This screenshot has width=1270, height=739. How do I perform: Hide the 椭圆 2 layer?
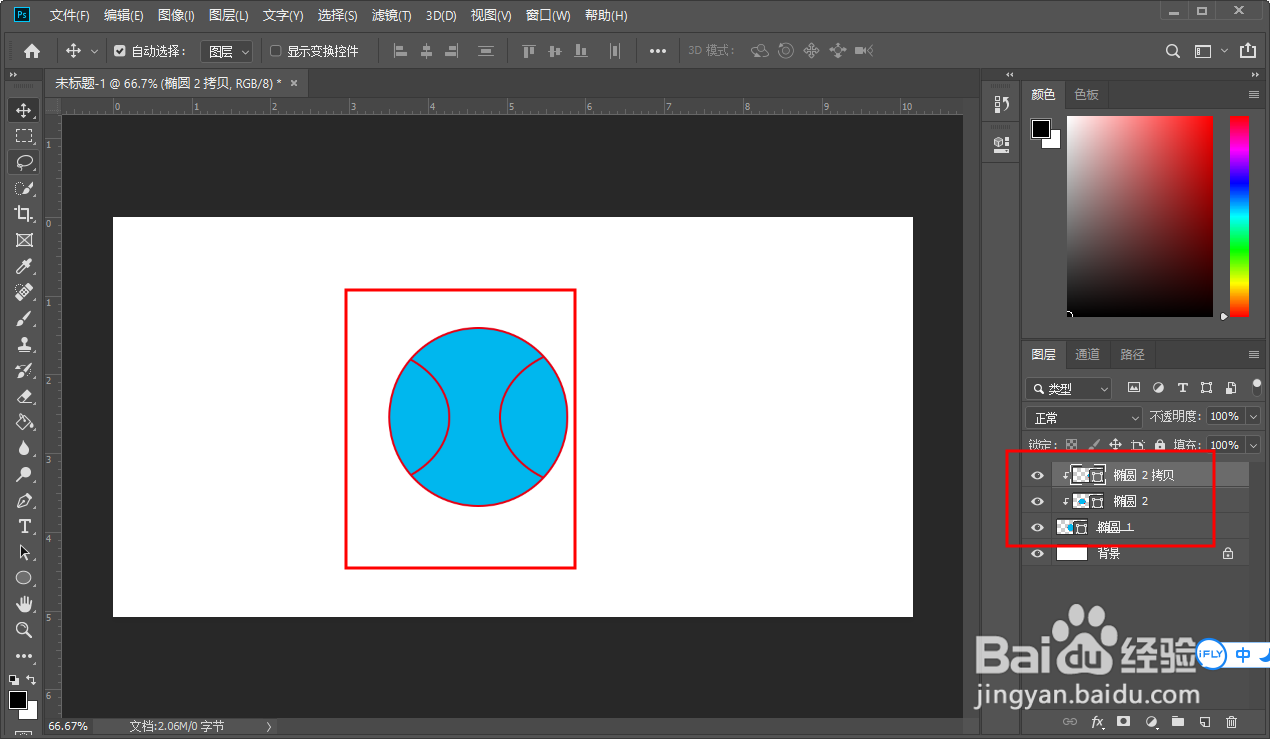[x=1037, y=501]
